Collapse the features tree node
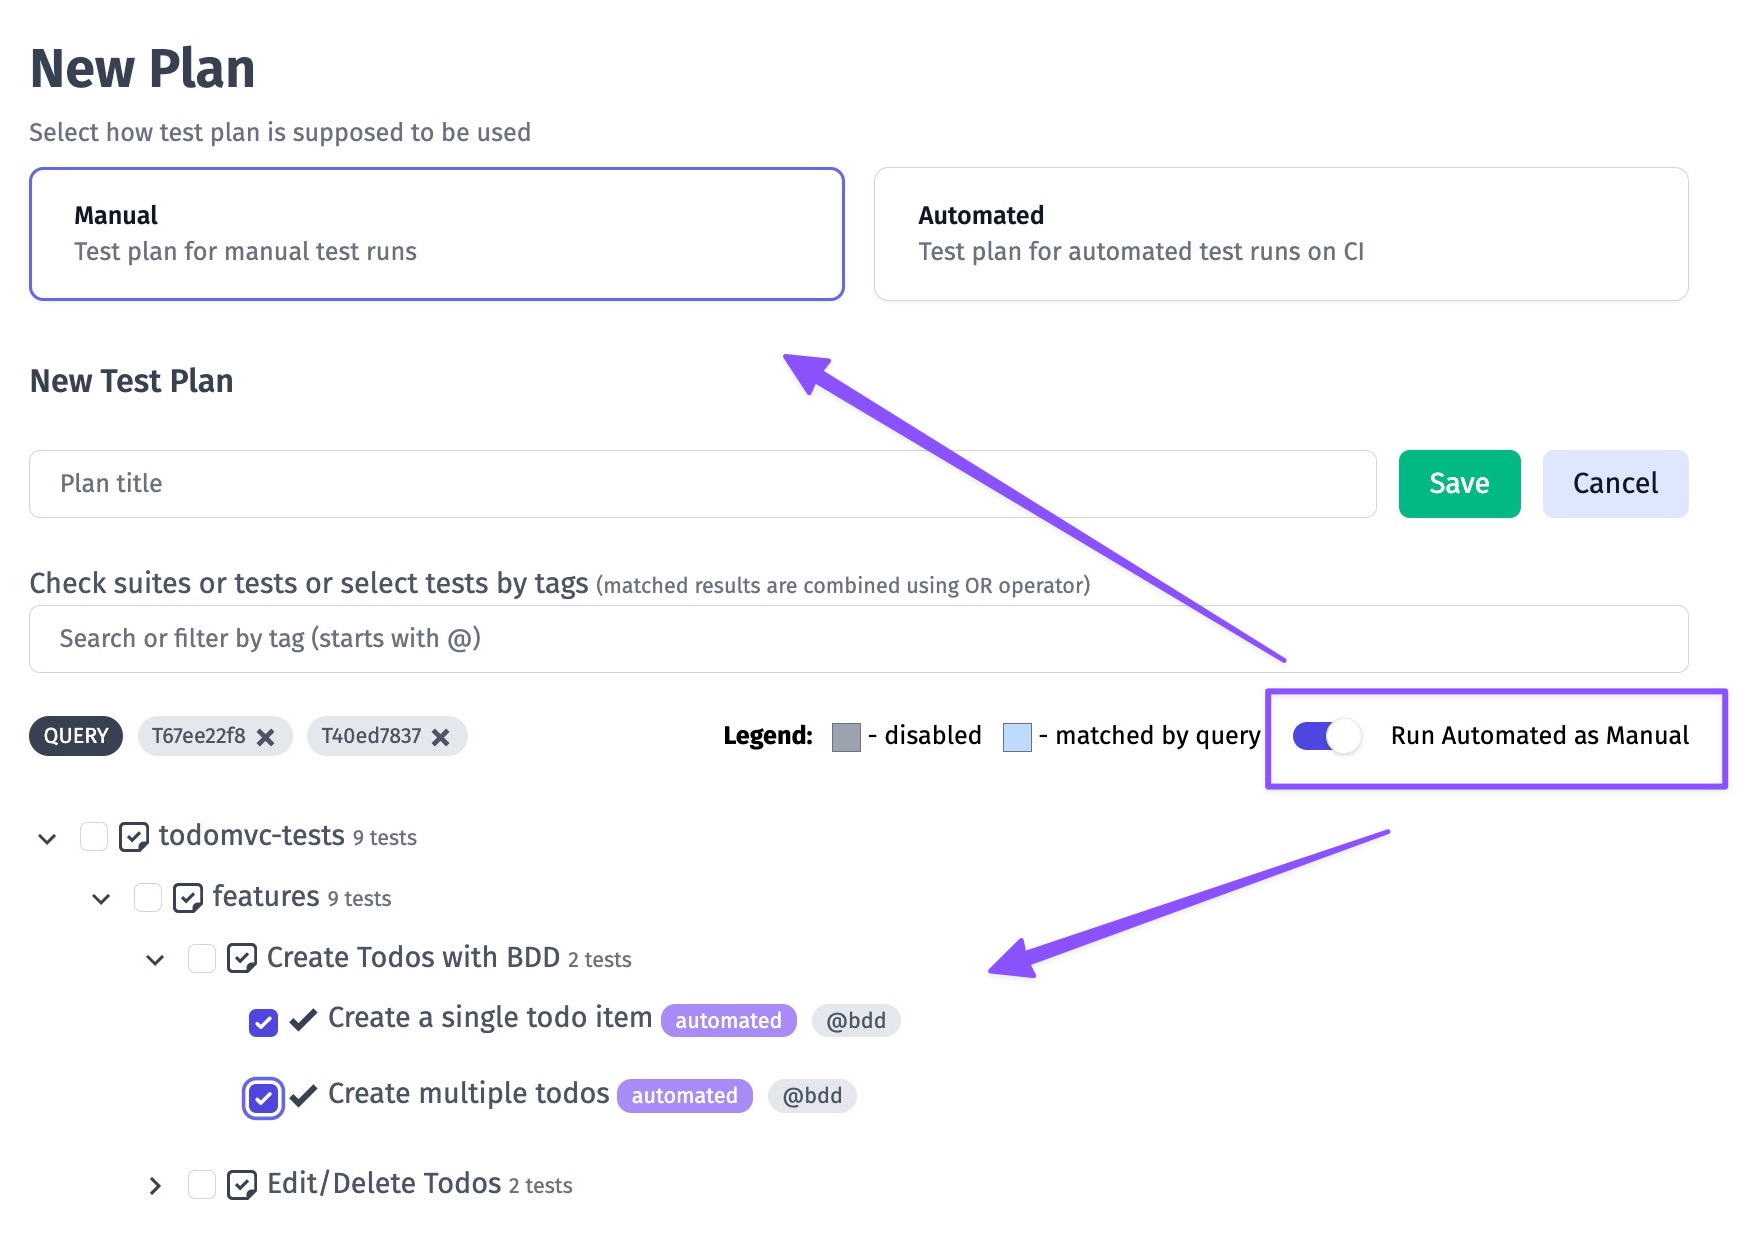This screenshot has height=1238, width=1747. [101, 899]
